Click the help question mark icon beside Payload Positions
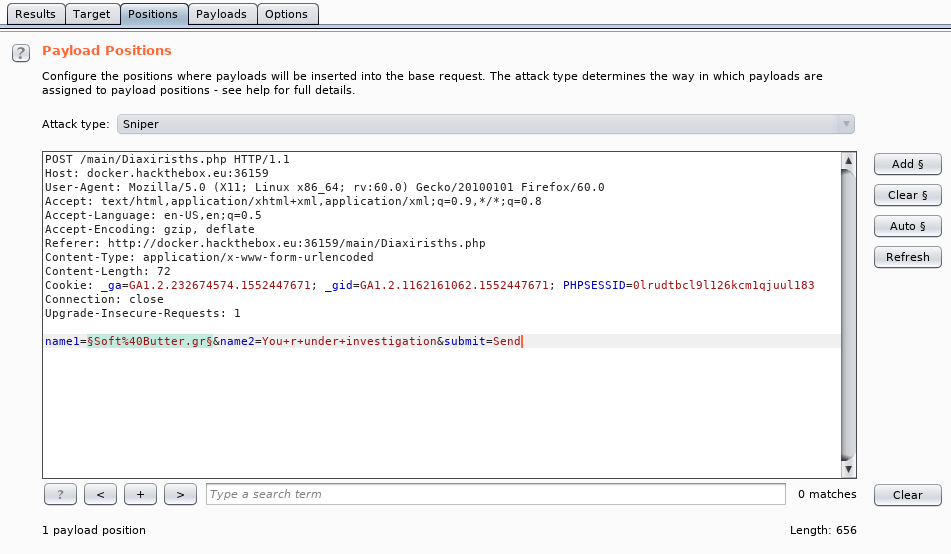This screenshot has height=554, width=951. [x=20, y=53]
